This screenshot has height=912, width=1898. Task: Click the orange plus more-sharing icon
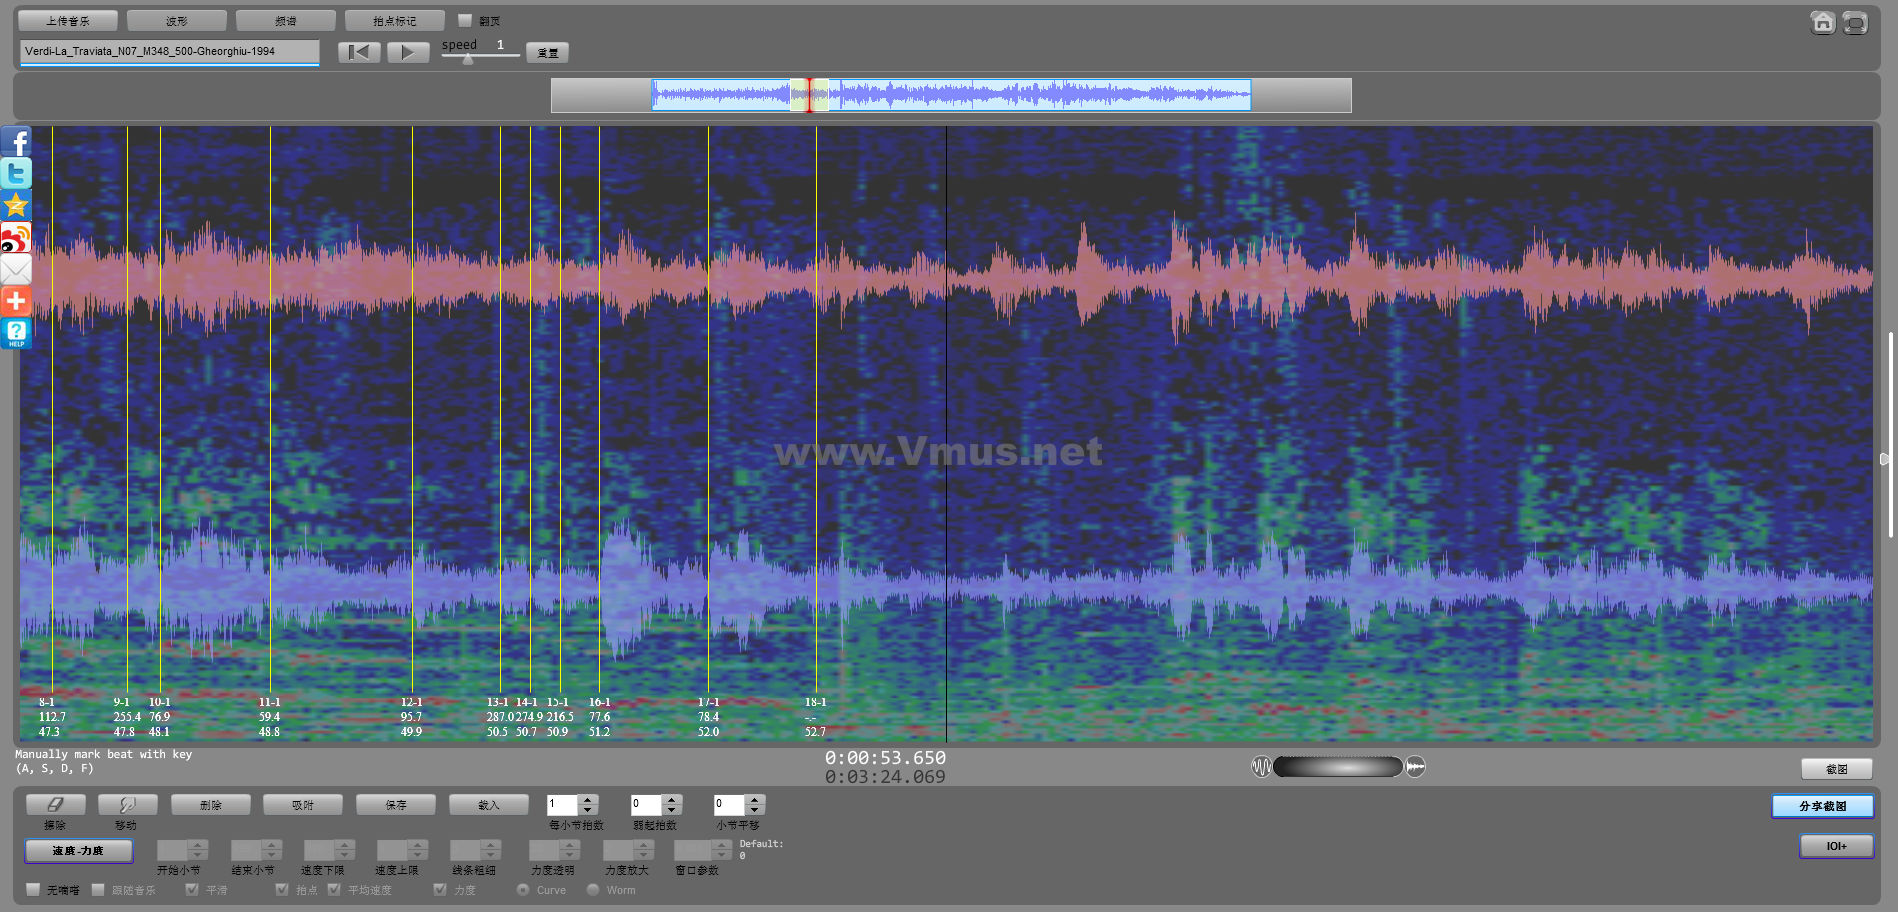pos(16,301)
